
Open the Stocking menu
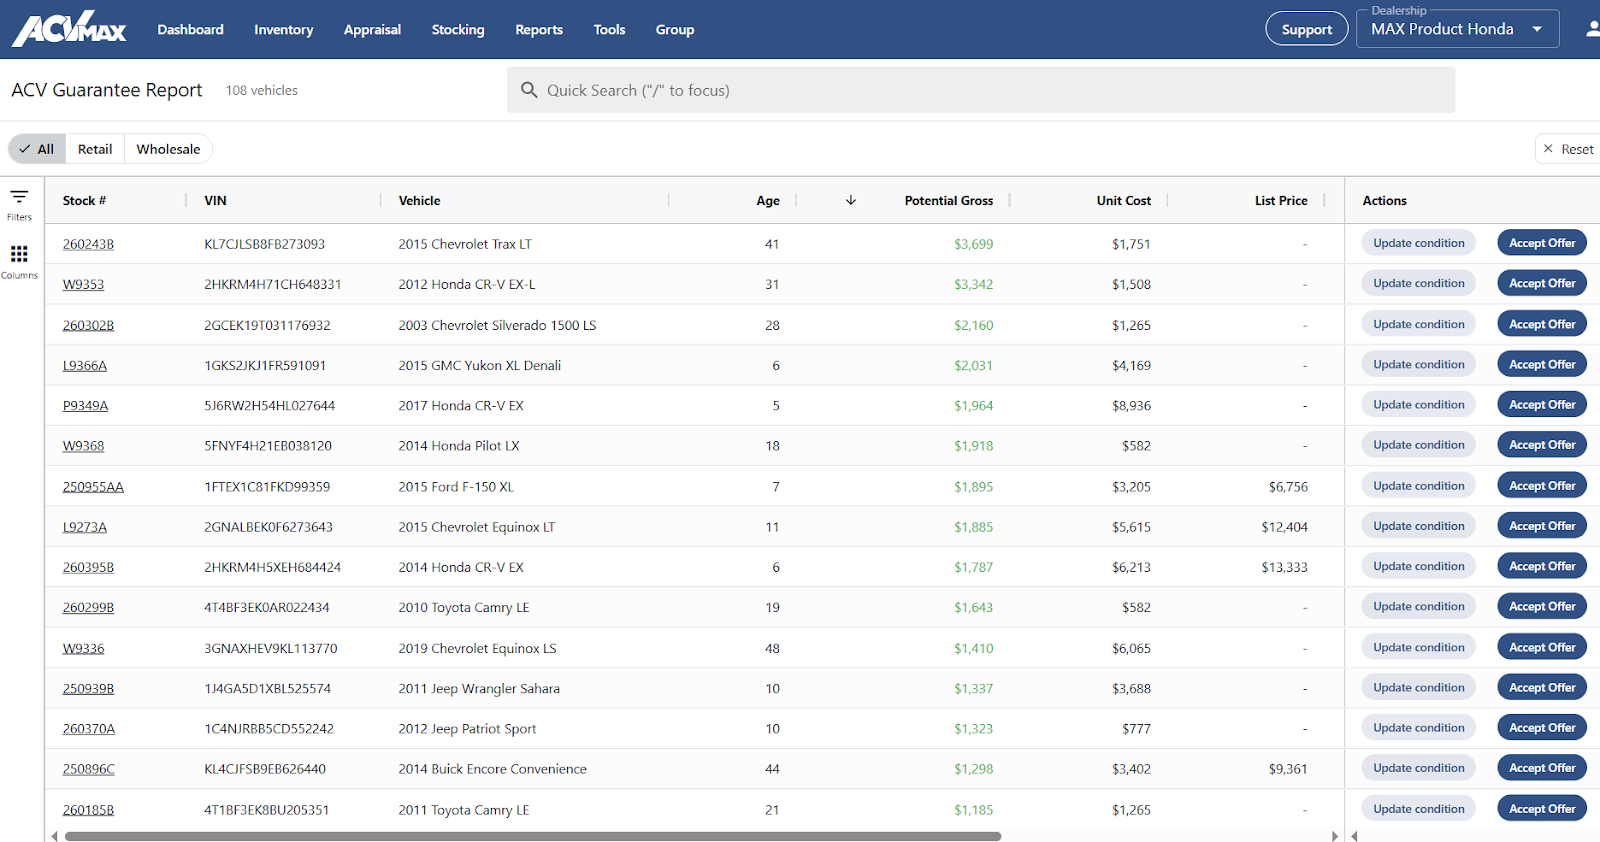coord(458,29)
